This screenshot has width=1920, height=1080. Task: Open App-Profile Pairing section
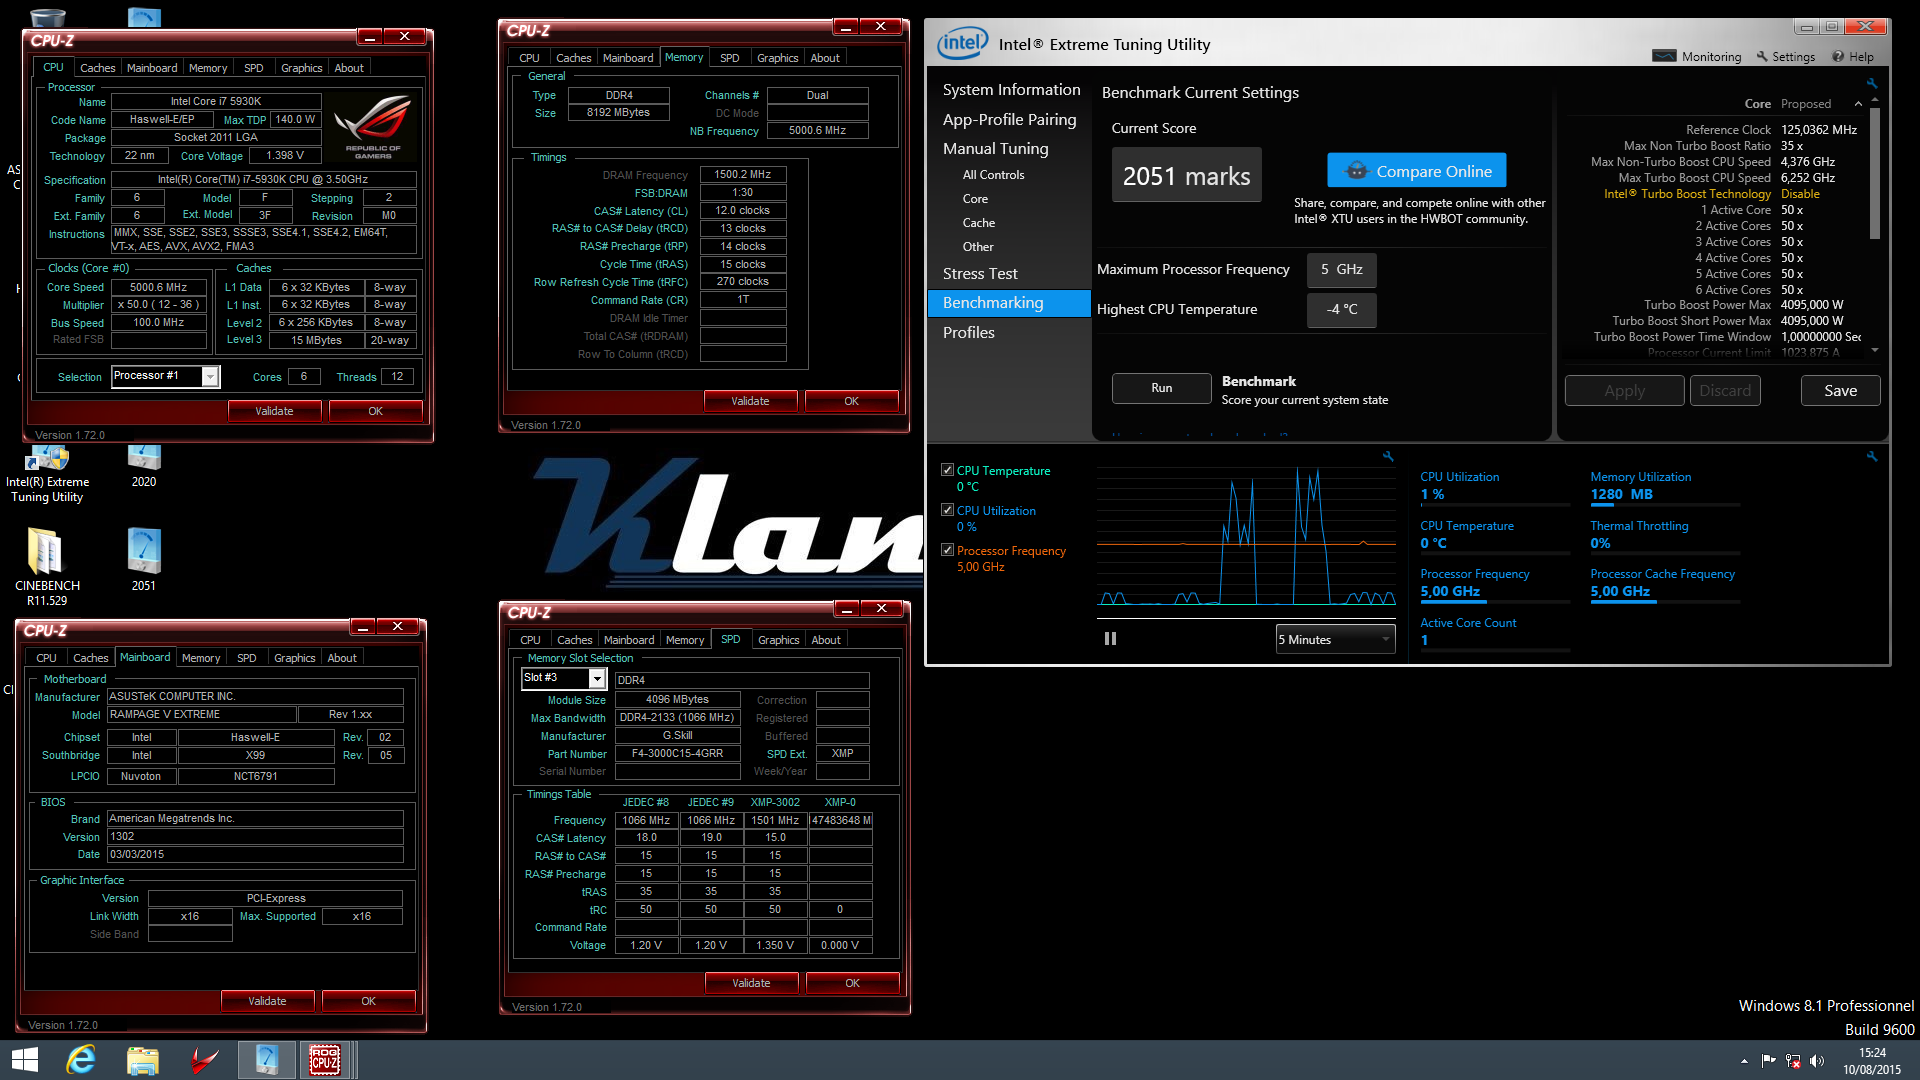coord(1009,119)
